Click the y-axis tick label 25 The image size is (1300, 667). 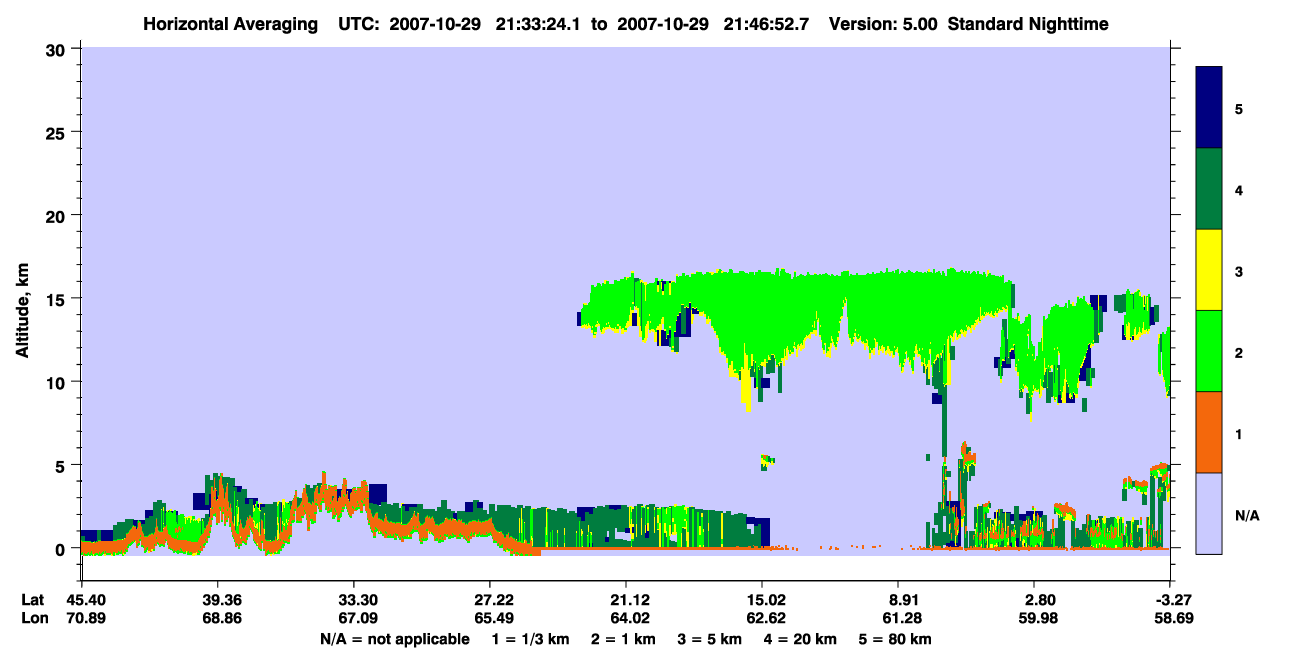58,132
